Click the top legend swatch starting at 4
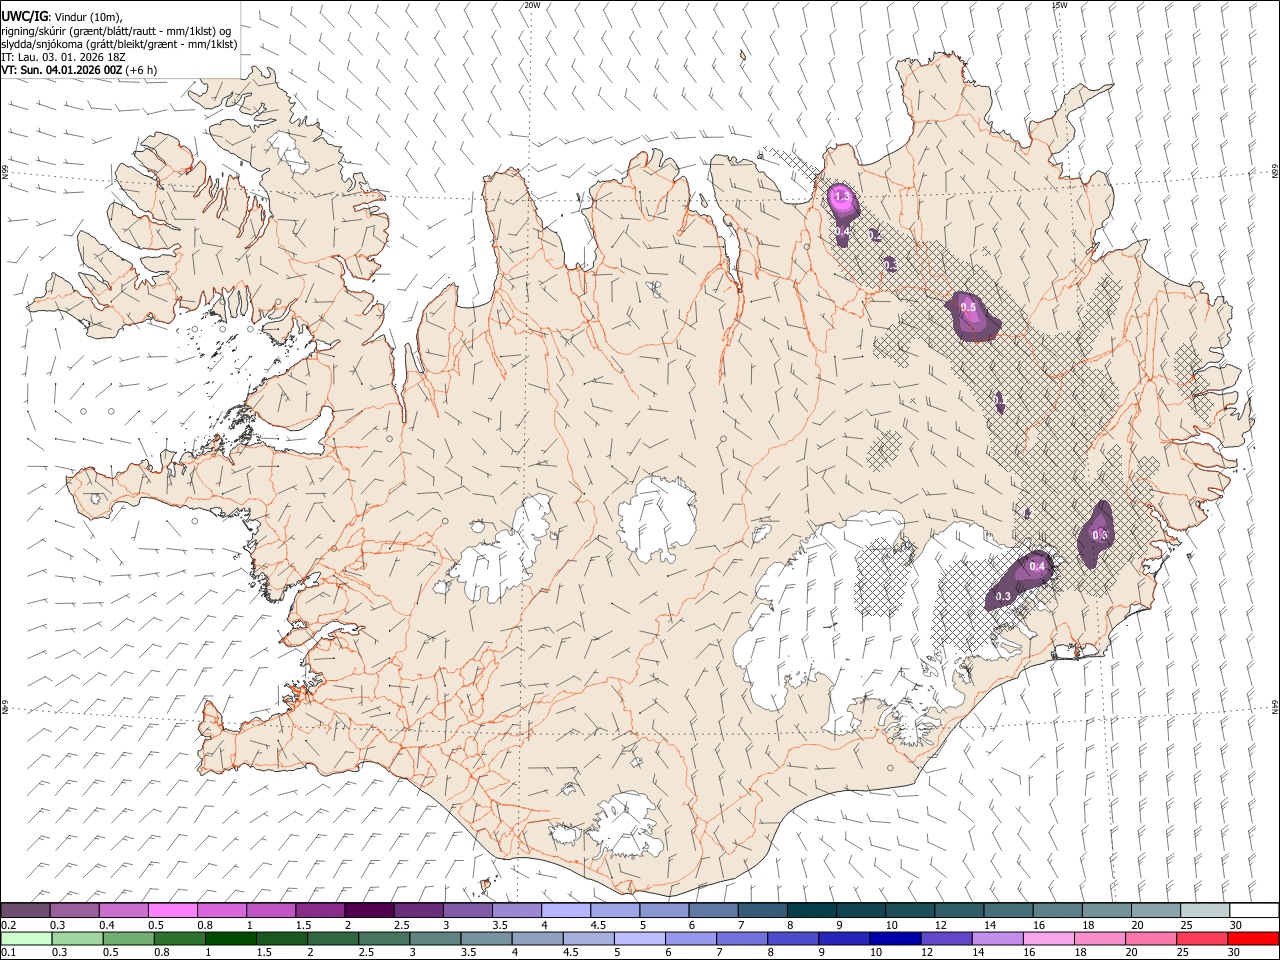Image resolution: width=1280 pixels, height=960 pixels. tap(566, 911)
